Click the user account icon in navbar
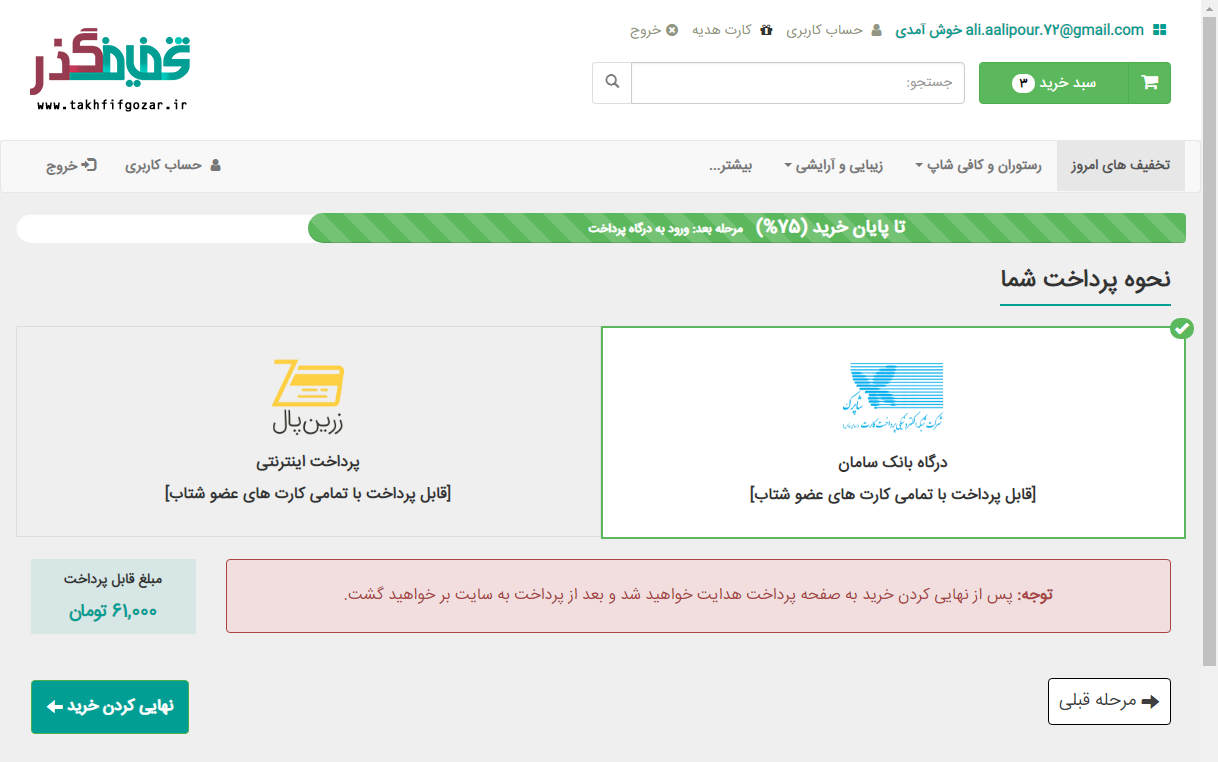Image resolution: width=1218 pixels, height=762 pixels. point(215,165)
